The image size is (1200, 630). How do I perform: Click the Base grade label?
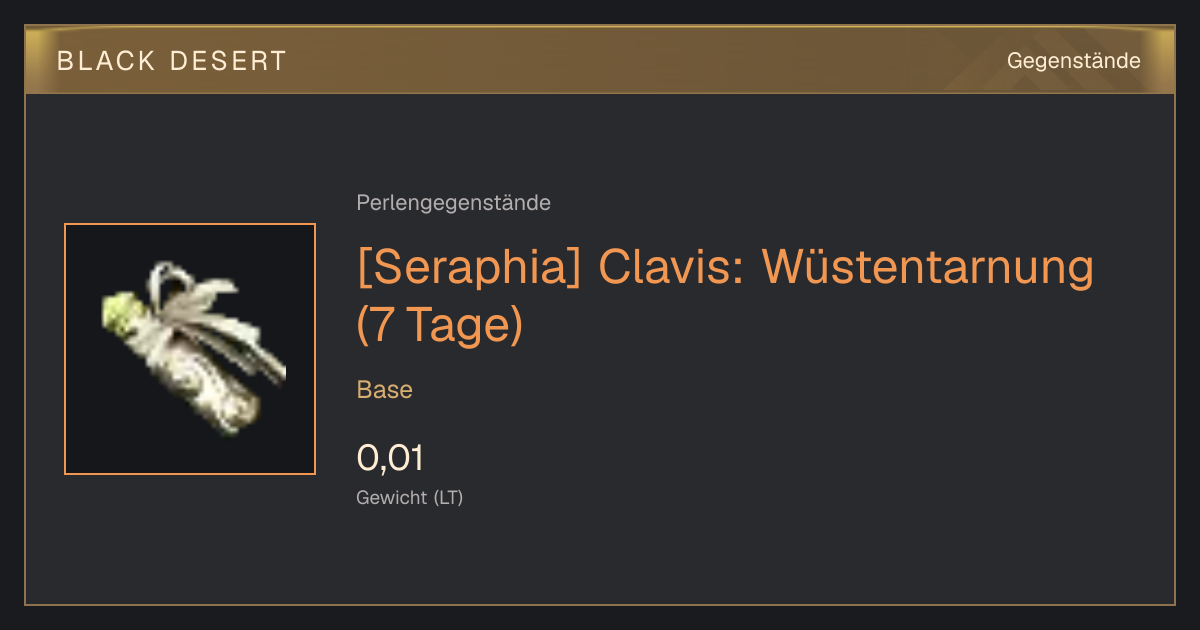tap(385, 390)
